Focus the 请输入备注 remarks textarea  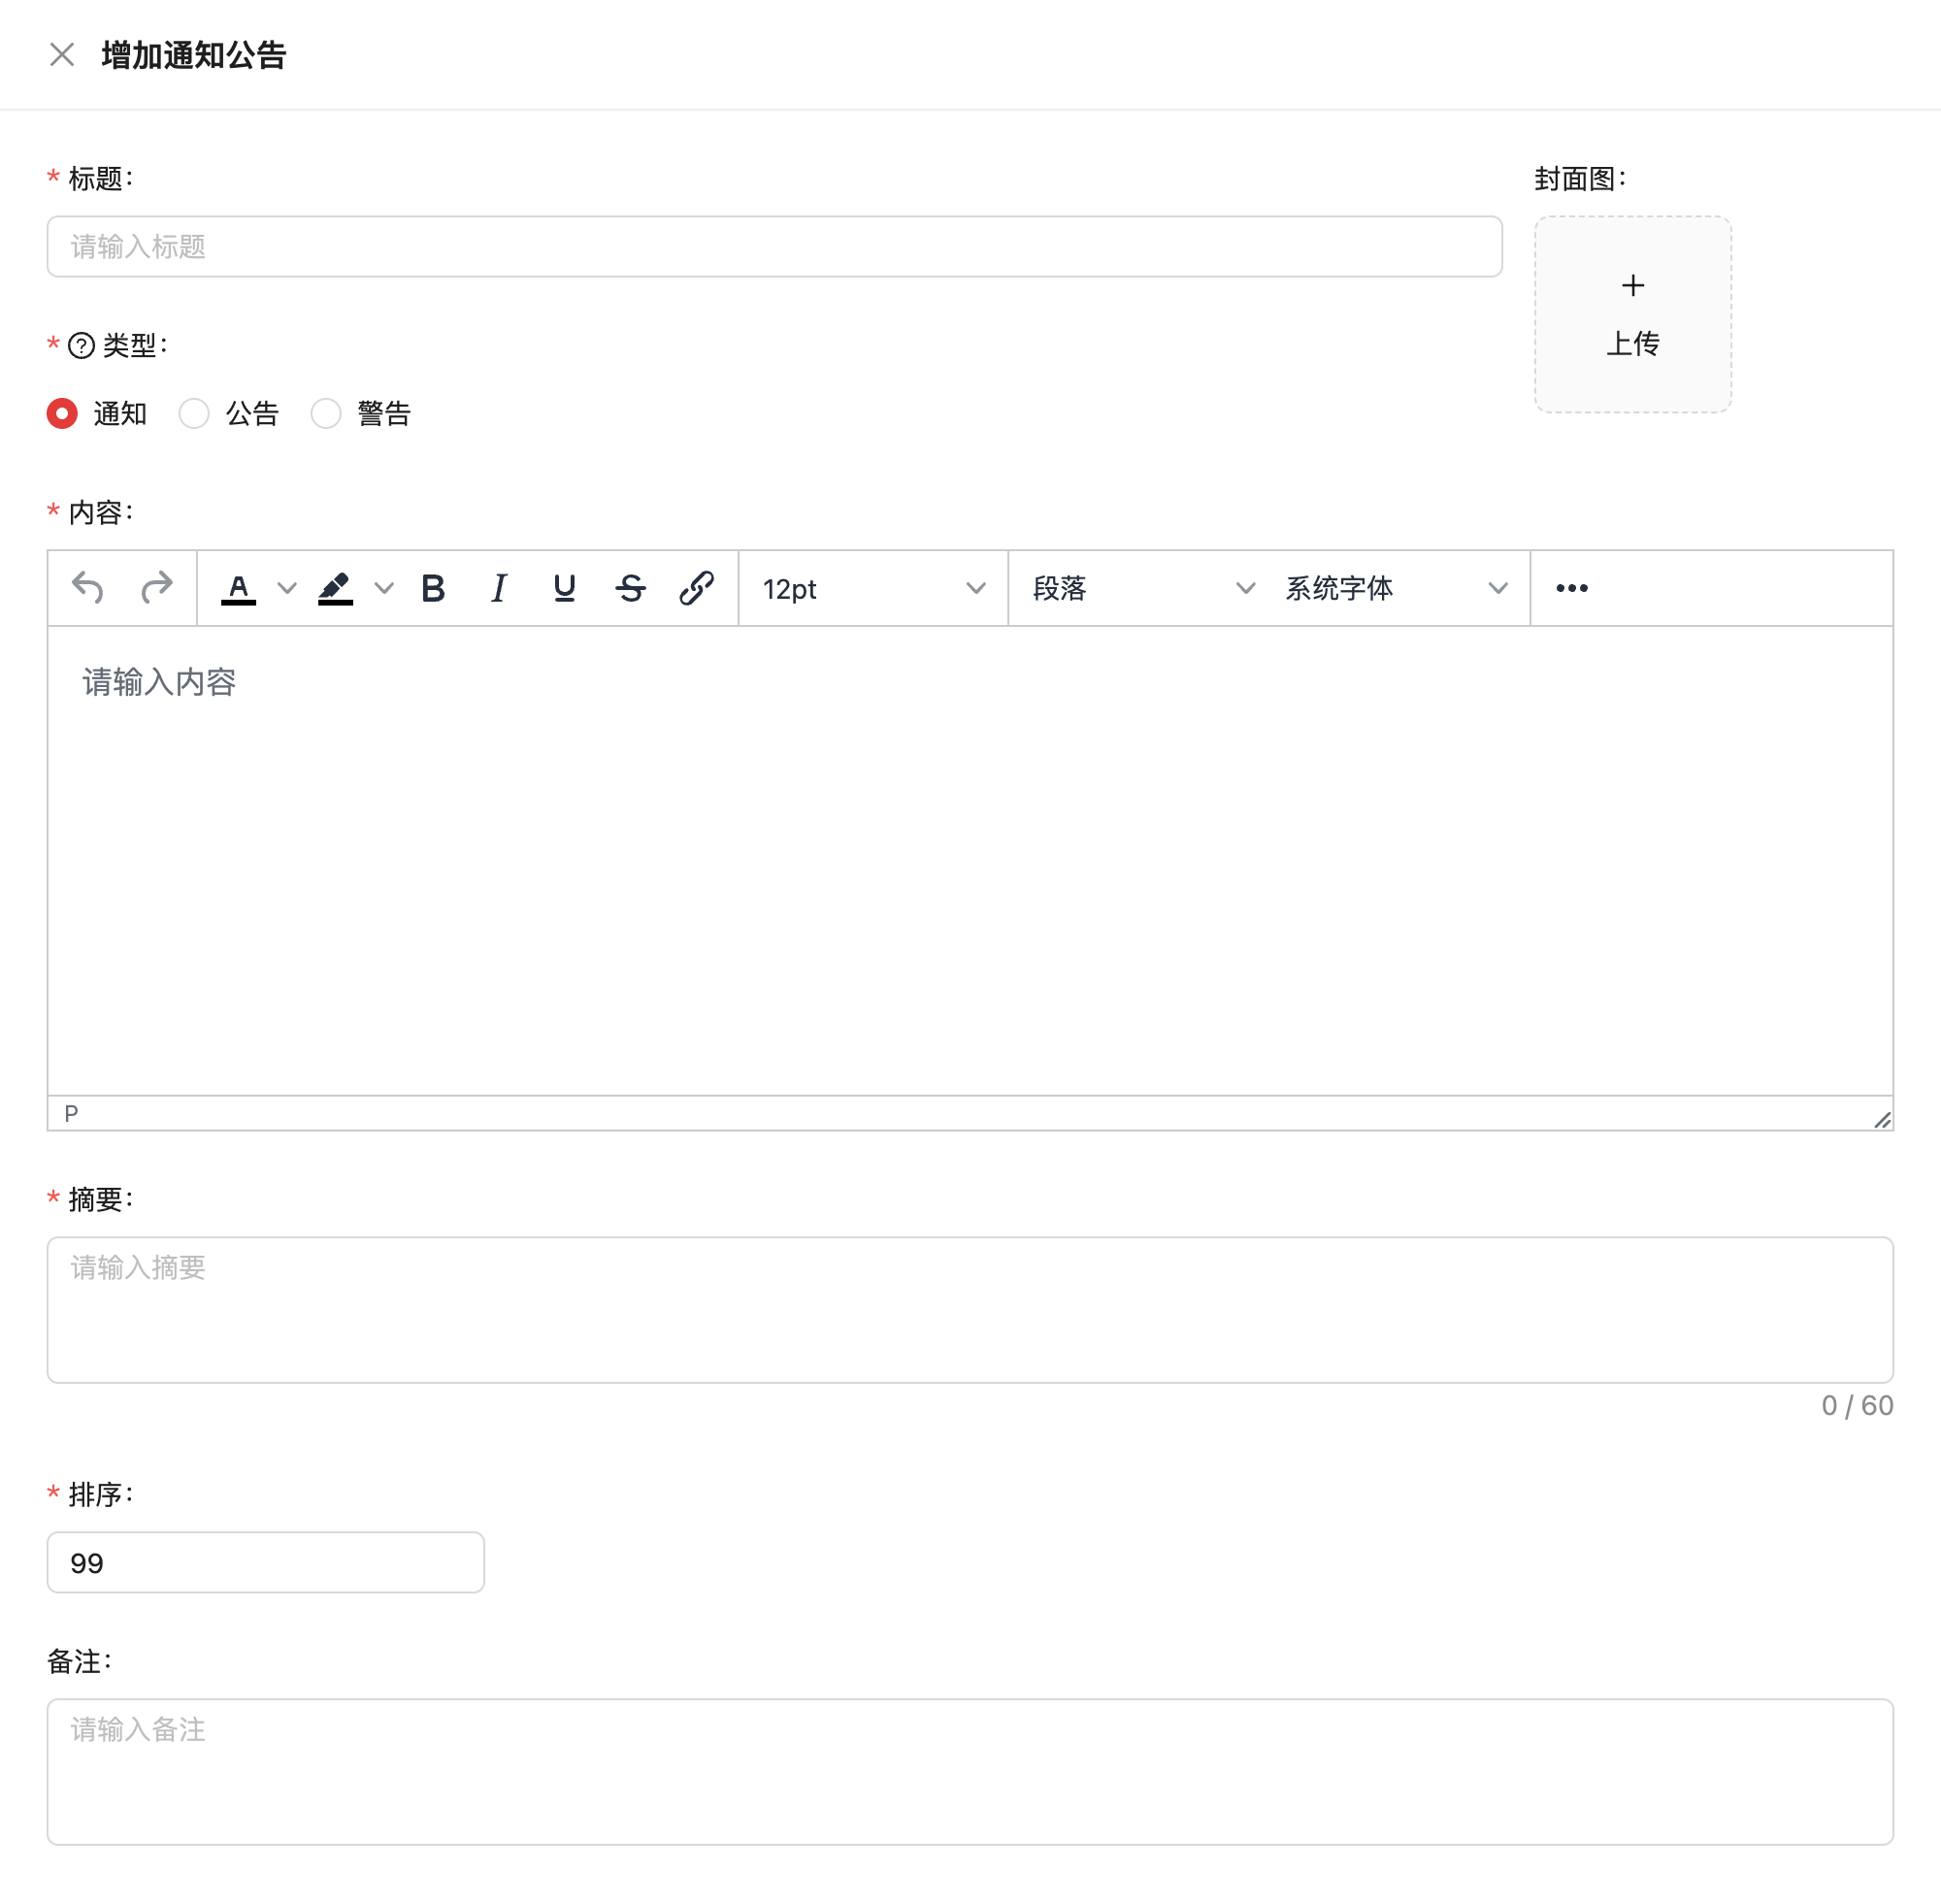point(970,1771)
